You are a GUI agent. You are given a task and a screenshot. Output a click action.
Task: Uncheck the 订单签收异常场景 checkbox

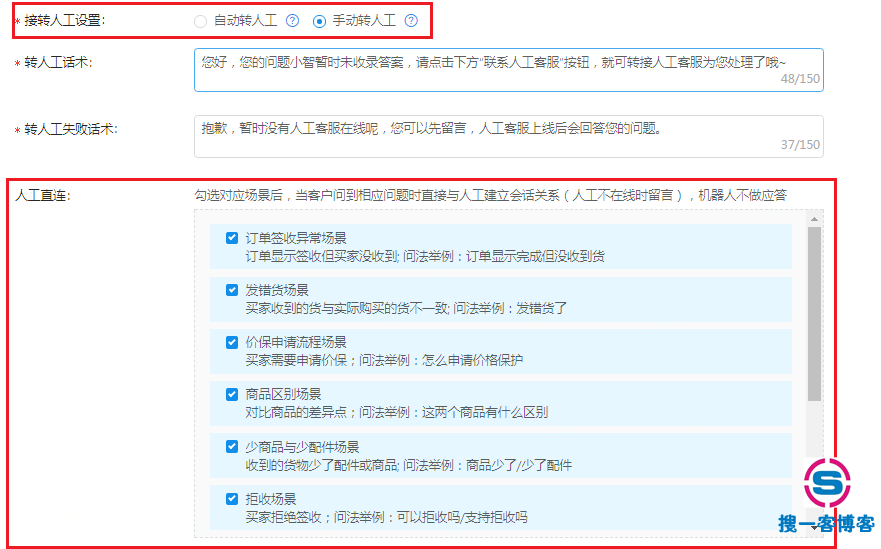coord(232,238)
